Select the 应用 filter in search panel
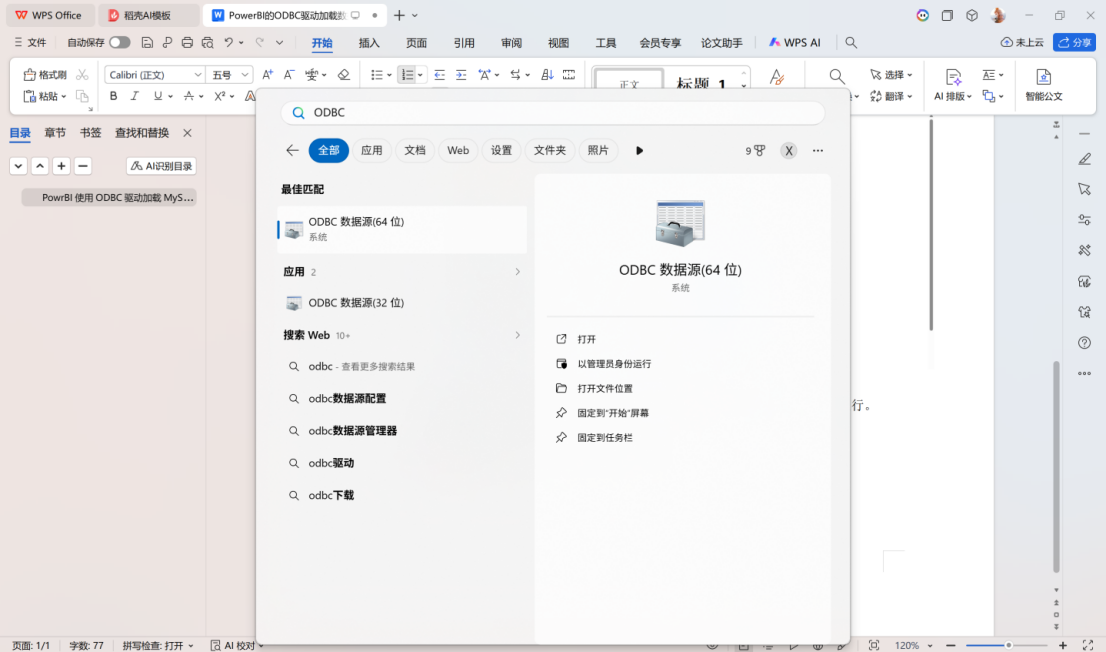 pyautogui.click(x=372, y=150)
